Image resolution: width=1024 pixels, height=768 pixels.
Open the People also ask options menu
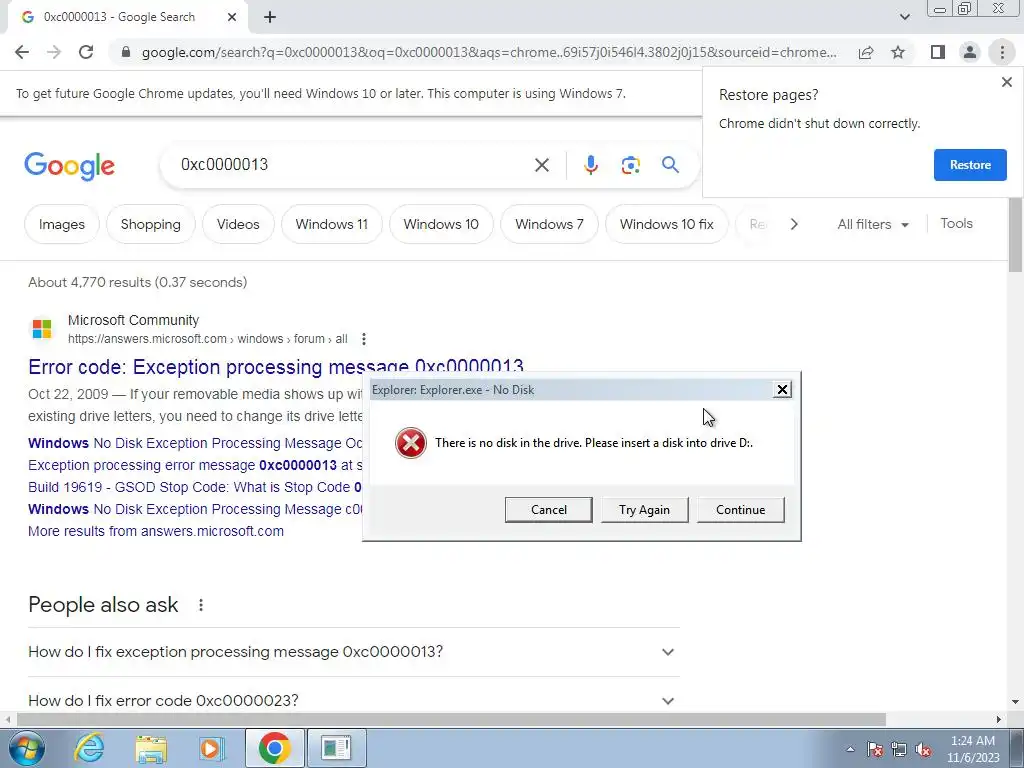tap(201, 605)
